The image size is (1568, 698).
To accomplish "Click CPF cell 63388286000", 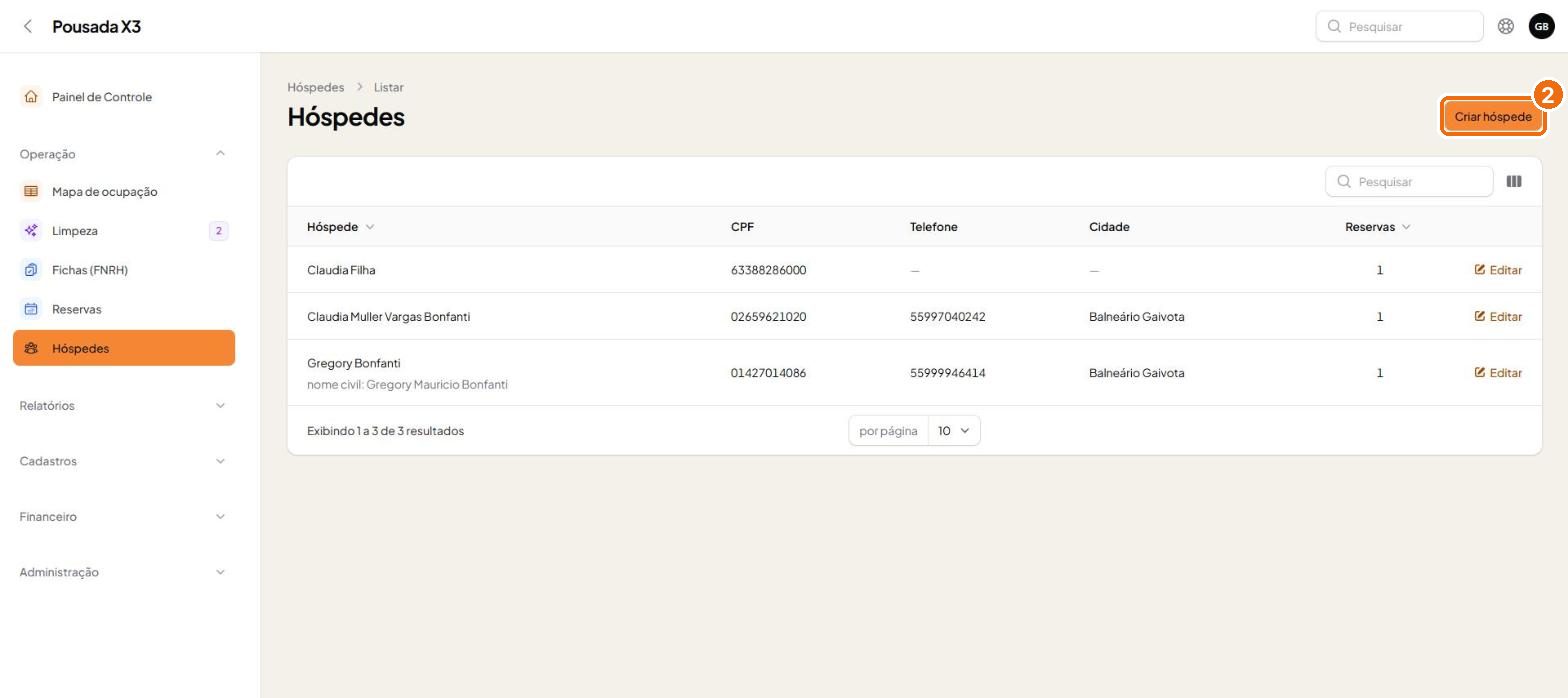I will [x=768, y=270].
